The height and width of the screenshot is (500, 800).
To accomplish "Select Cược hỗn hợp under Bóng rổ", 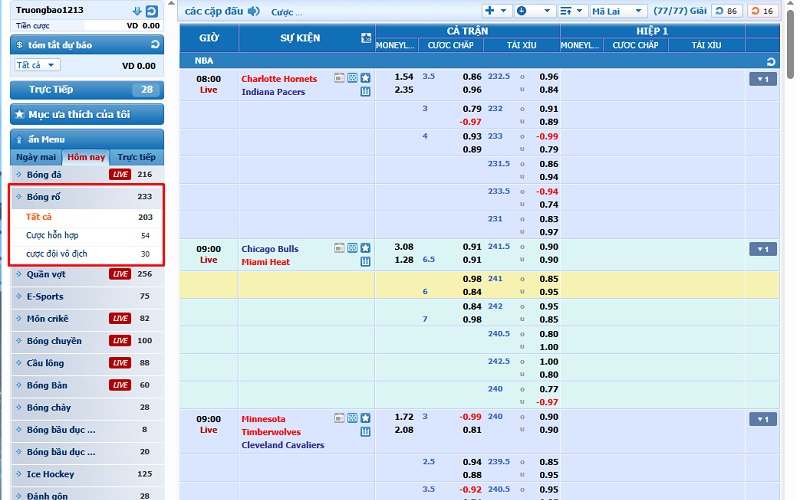I will (52, 235).
